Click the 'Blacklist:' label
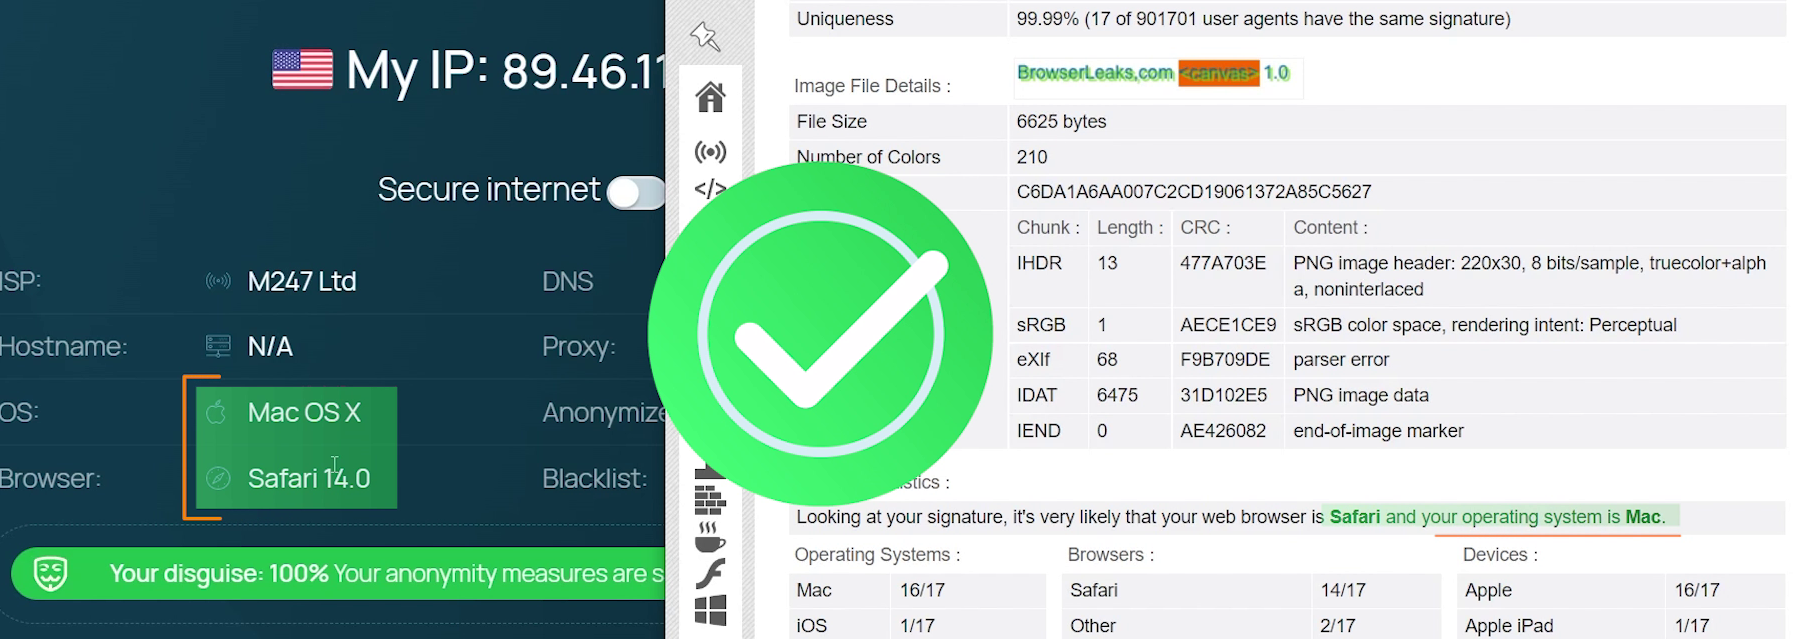1805x639 pixels. tap(595, 478)
